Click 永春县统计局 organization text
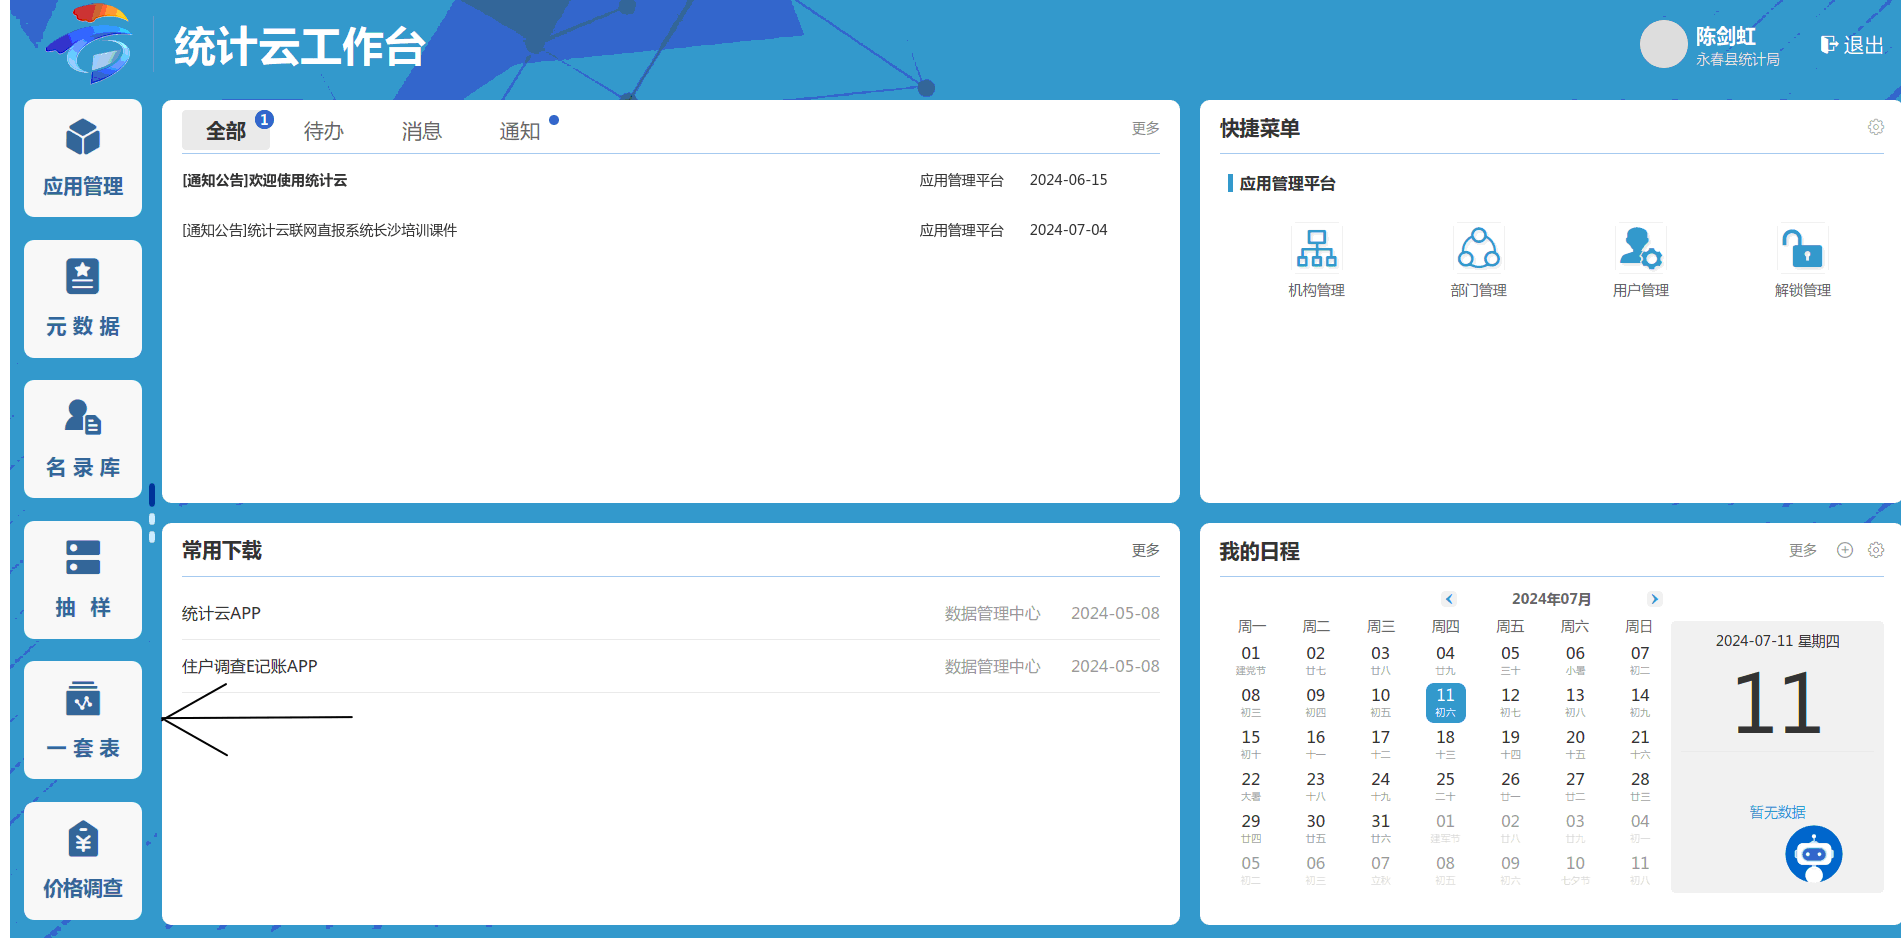The image size is (1901, 941). click(x=1738, y=60)
